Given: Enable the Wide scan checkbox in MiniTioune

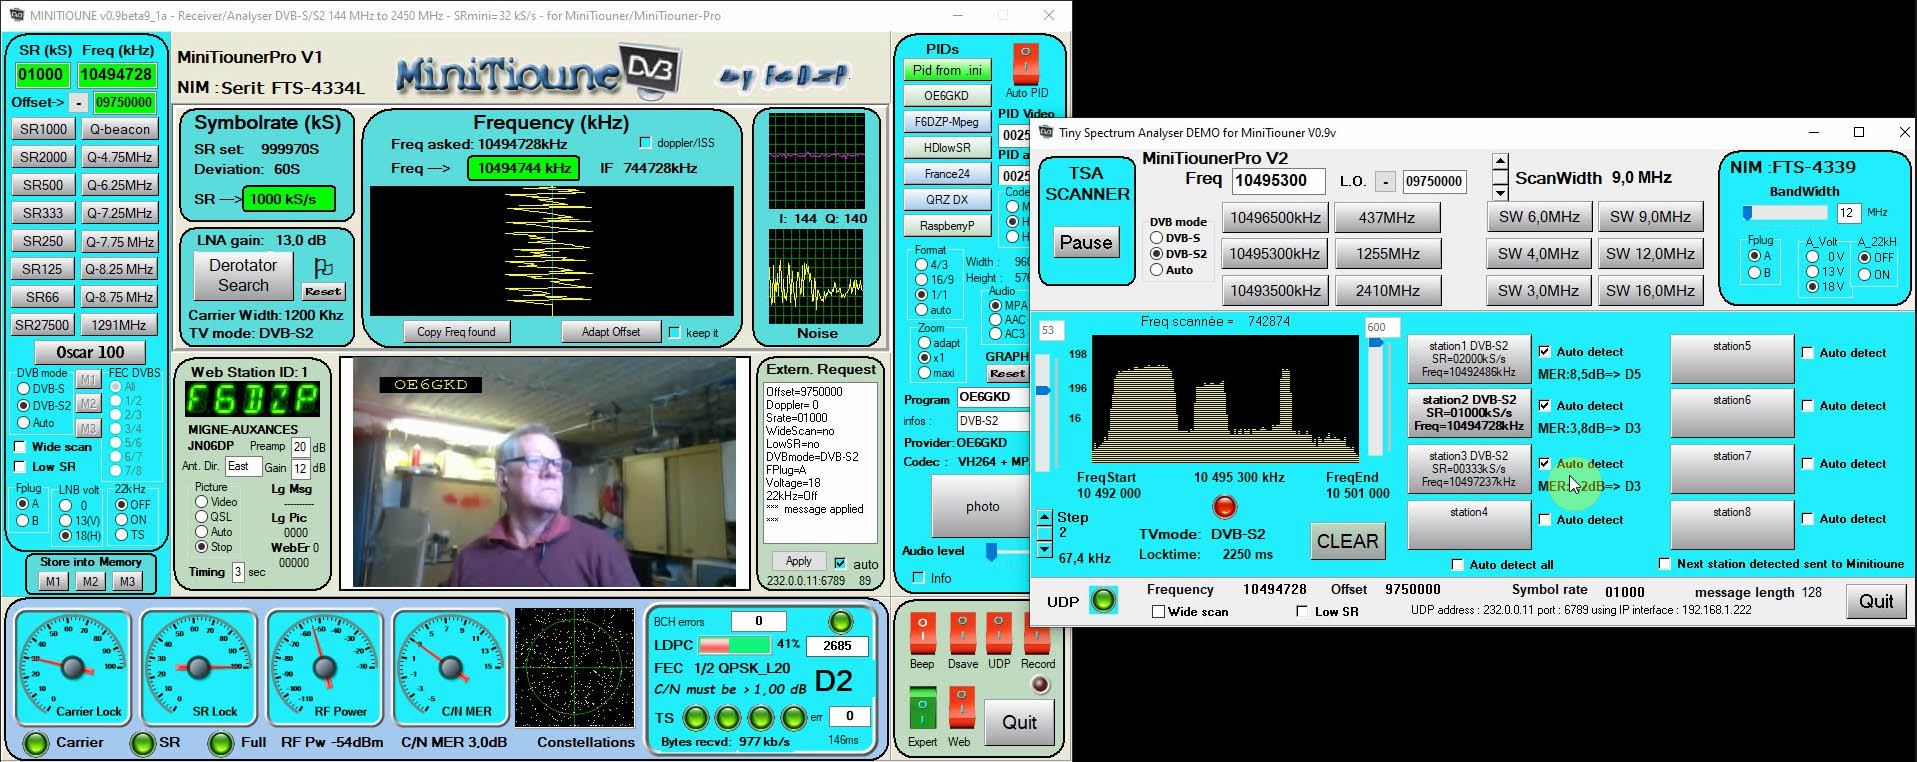Looking at the screenshot, I should tap(20, 447).
